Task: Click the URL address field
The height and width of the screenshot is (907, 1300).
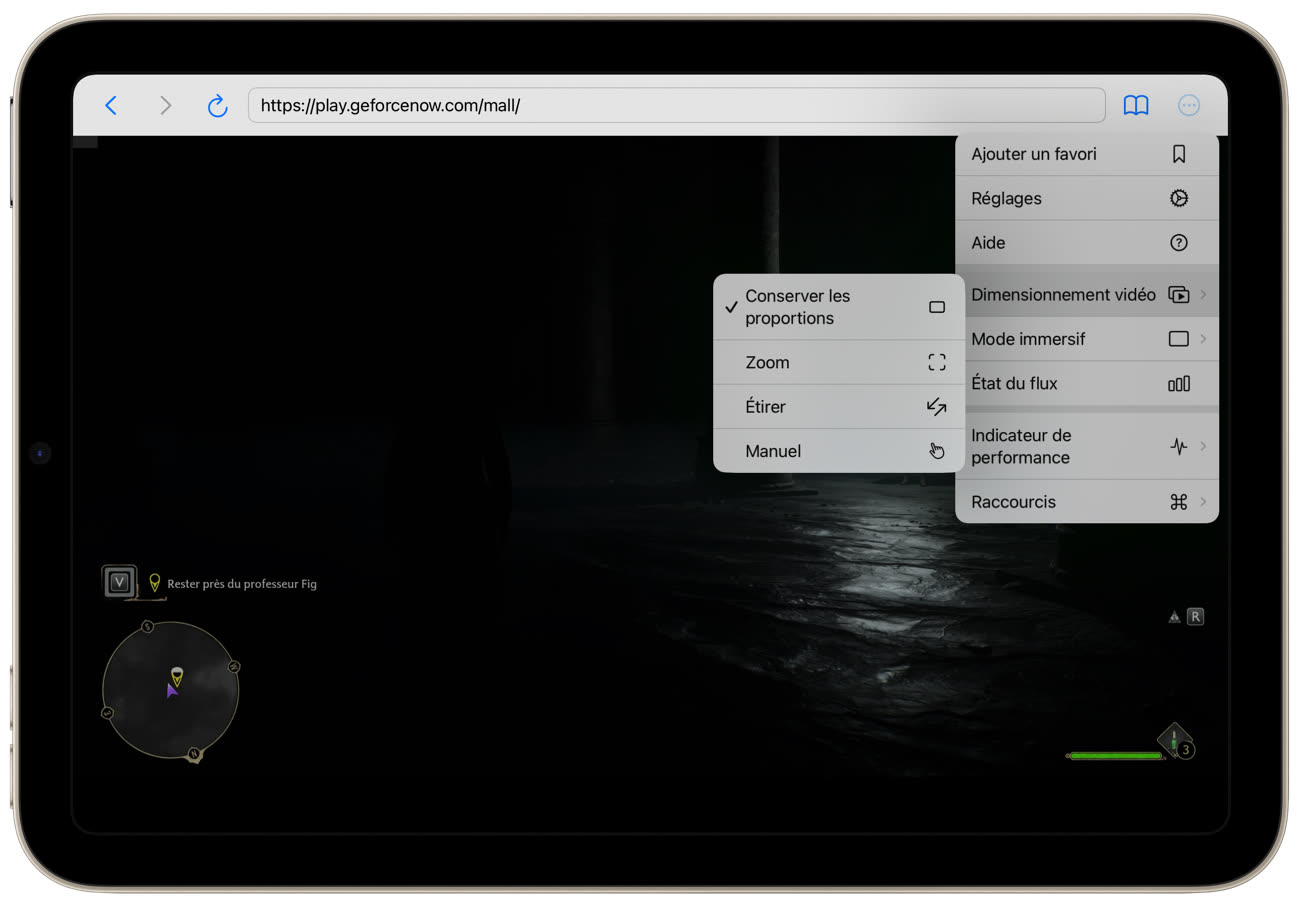Action: pos(676,105)
